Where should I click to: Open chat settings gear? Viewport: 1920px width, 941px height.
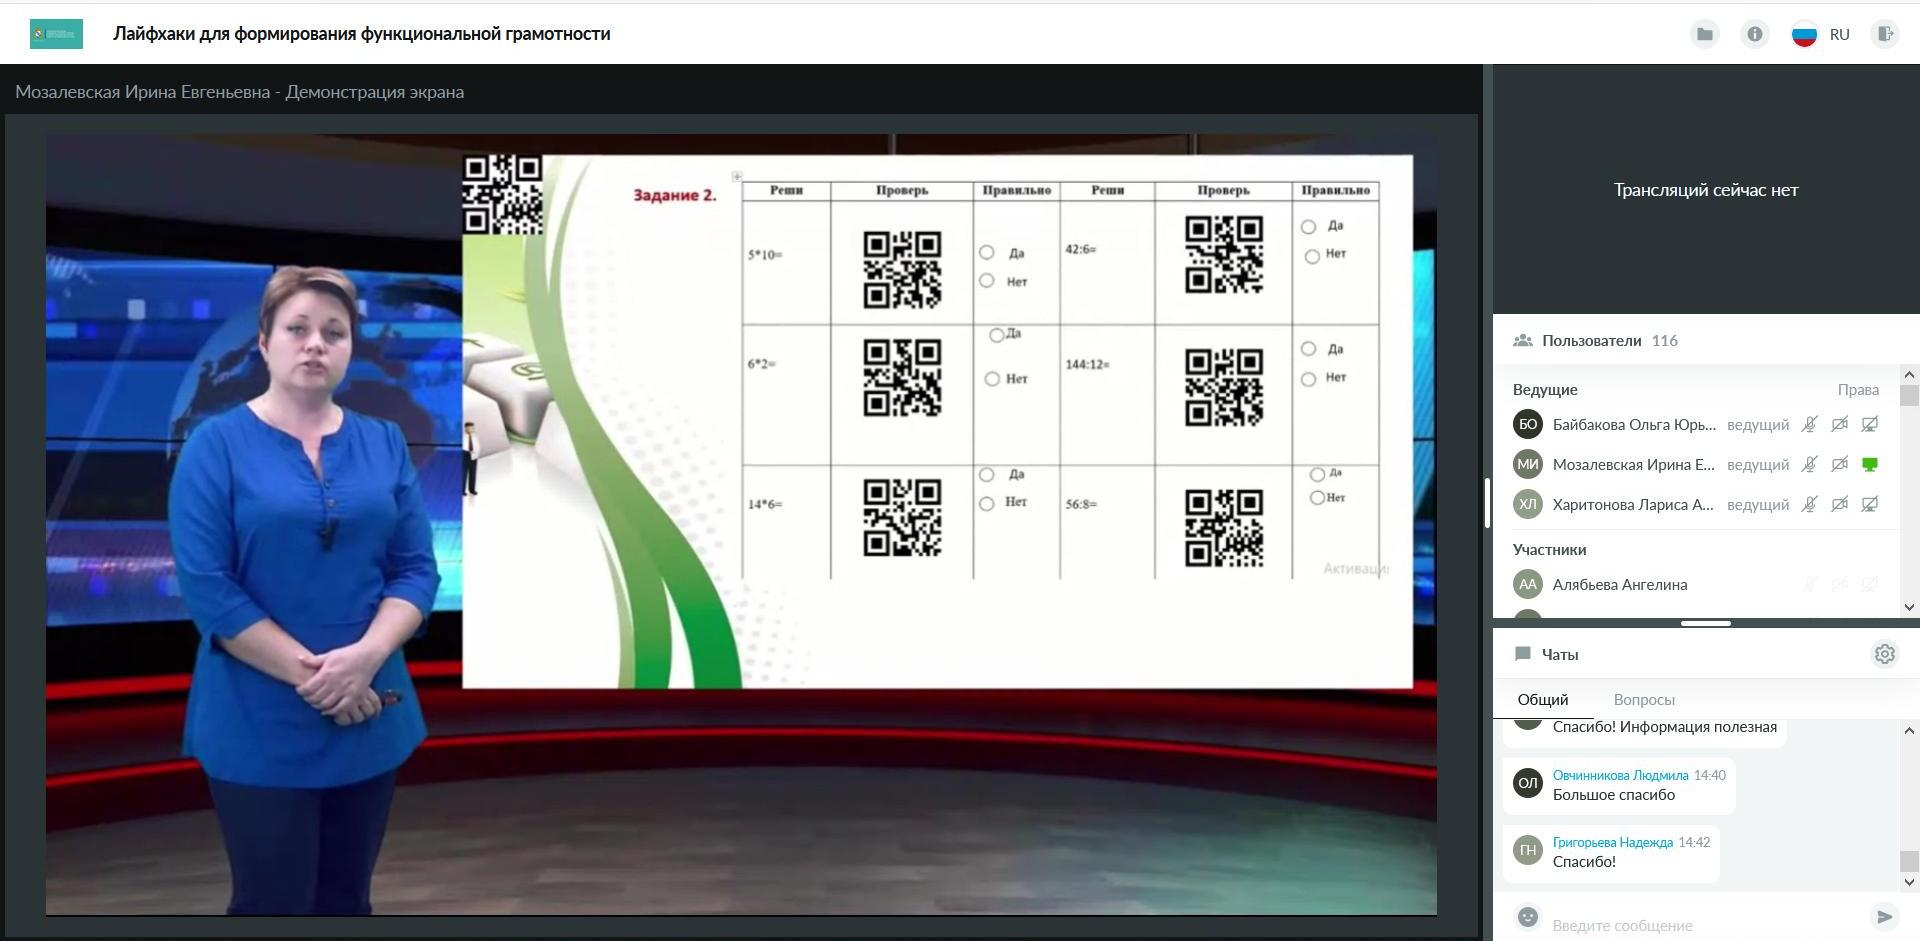tap(1885, 654)
